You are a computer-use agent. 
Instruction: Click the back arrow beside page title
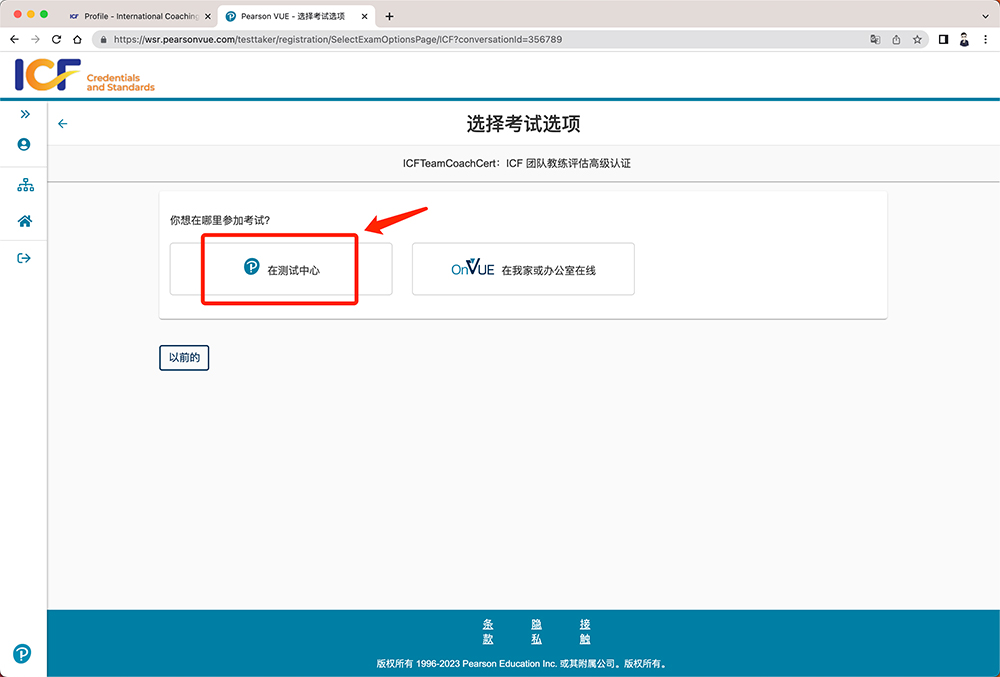(63, 124)
